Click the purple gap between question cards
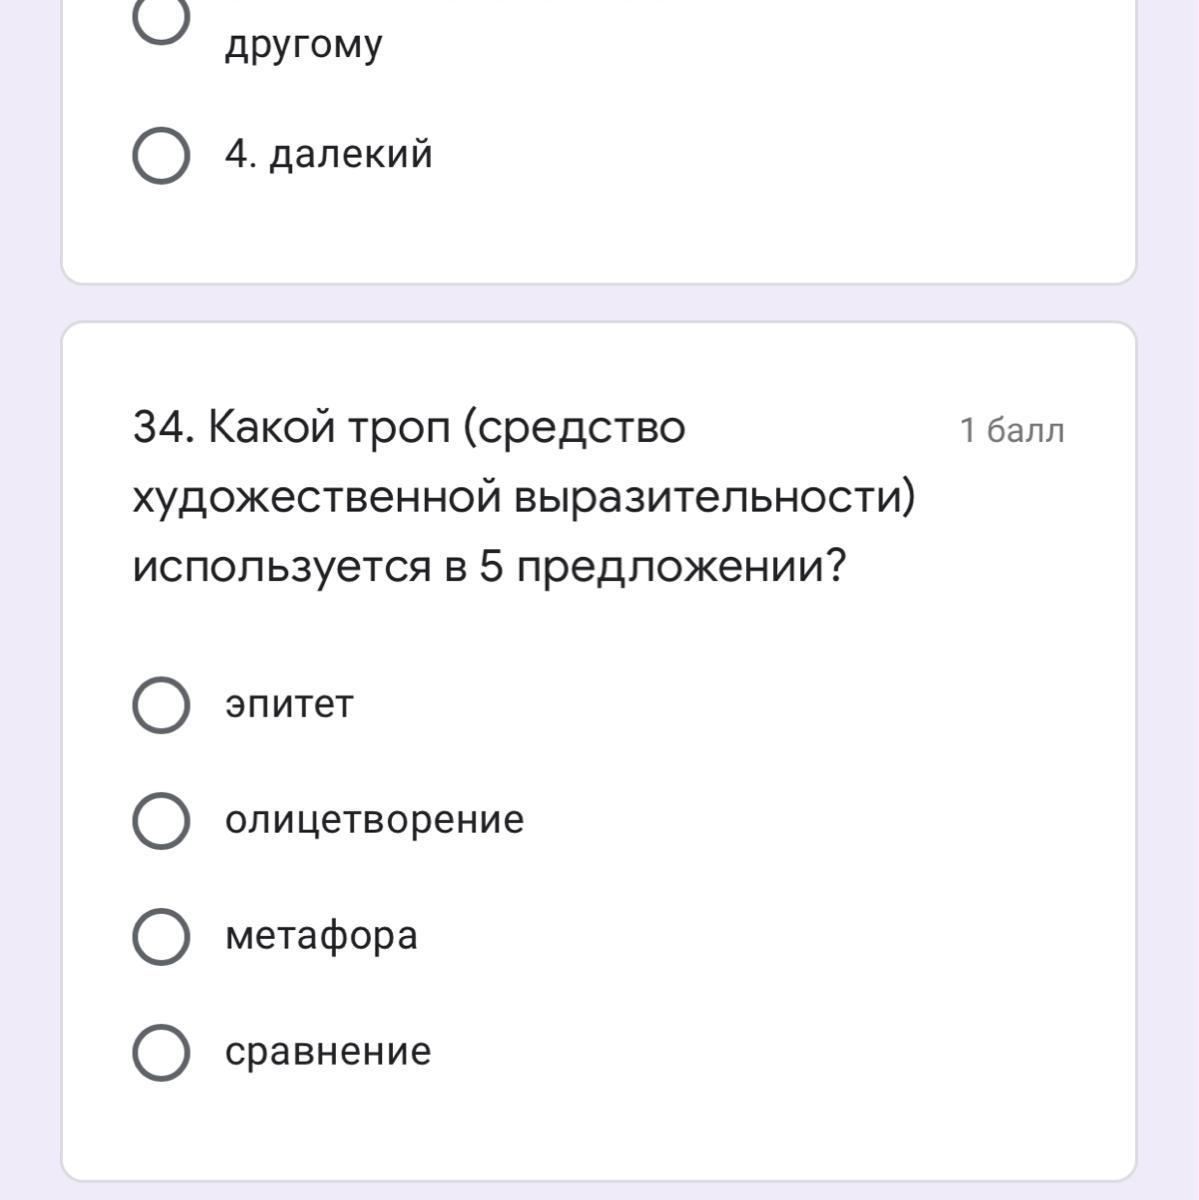Screen dimensions: 1199x1200 tap(600, 303)
